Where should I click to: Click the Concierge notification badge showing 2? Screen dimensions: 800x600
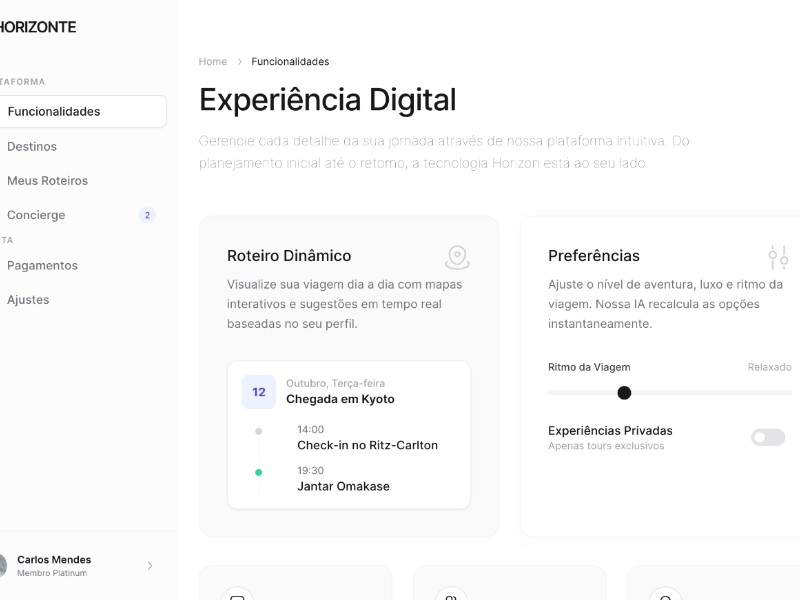pos(147,215)
